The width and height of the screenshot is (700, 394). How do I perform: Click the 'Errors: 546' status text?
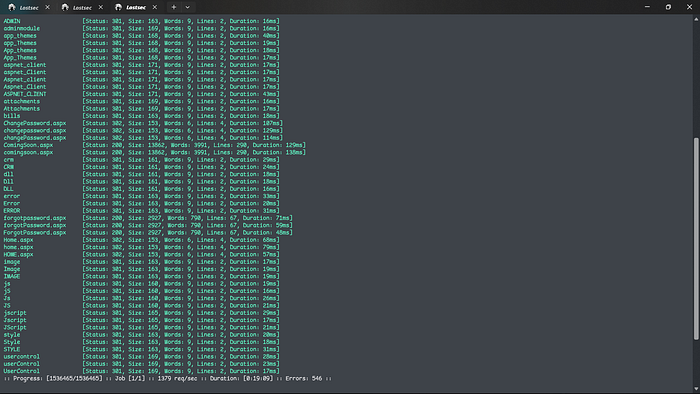pyautogui.click(x=304, y=378)
